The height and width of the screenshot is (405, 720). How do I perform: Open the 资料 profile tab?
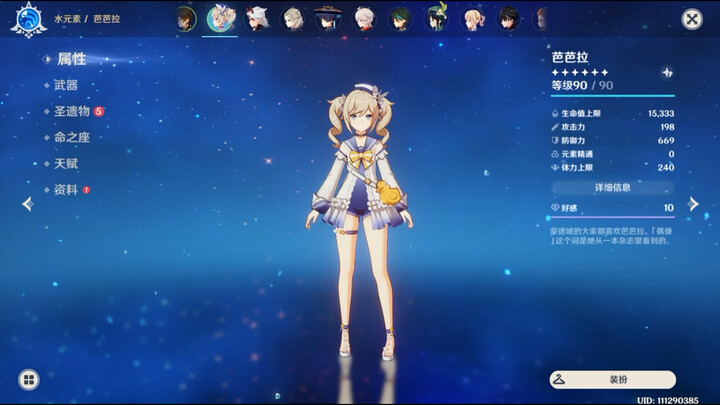(x=66, y=190)
